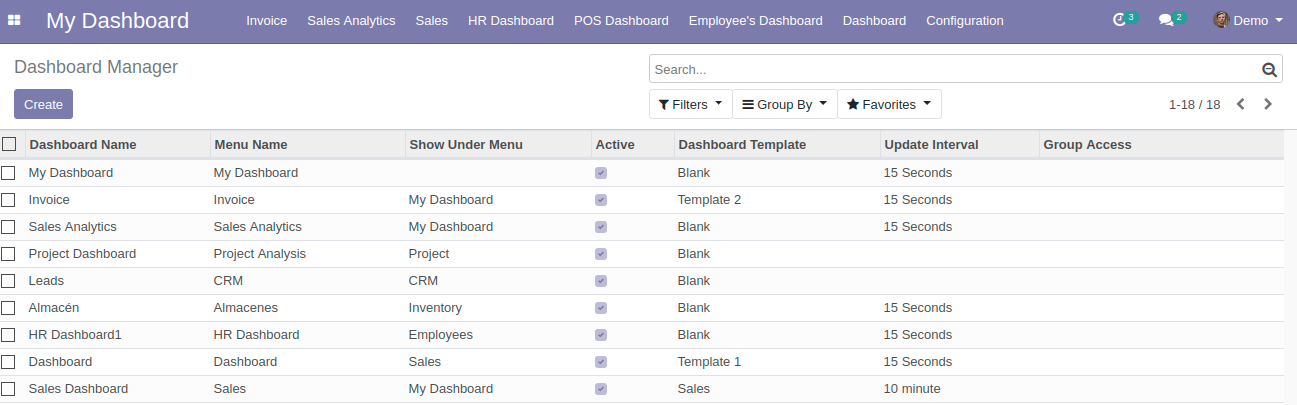Select all rows with header checkbox
This screenshot has height=405, width=1297.
(x=9, y=145)
